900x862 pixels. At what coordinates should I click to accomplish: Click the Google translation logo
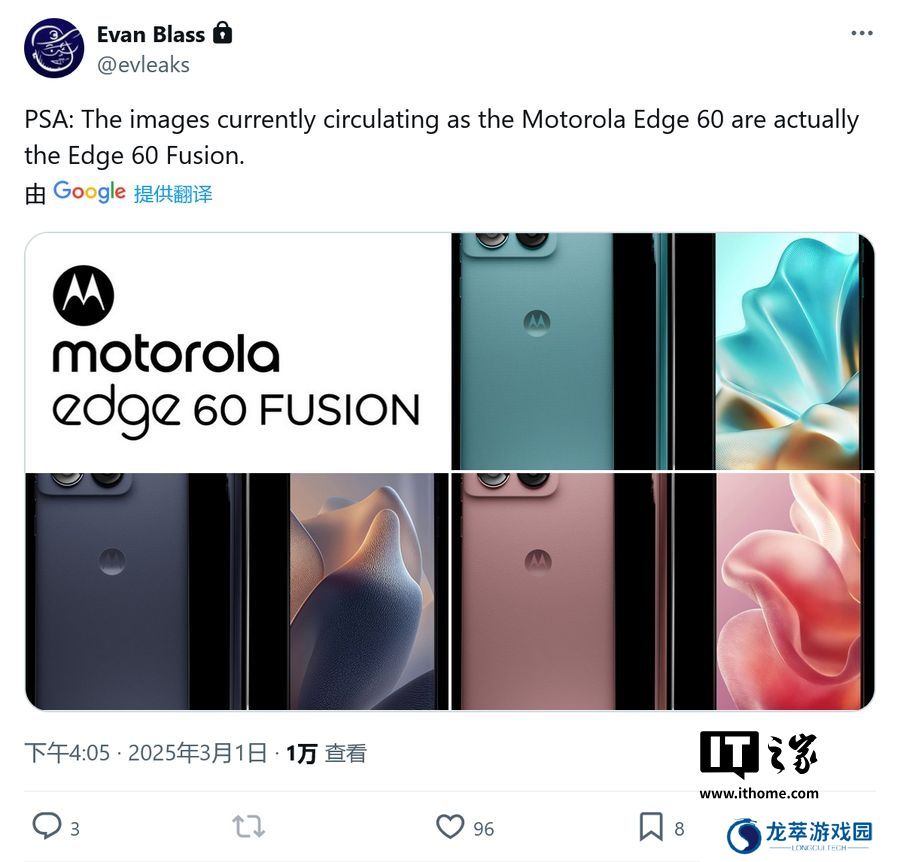(x=89, y=192)
